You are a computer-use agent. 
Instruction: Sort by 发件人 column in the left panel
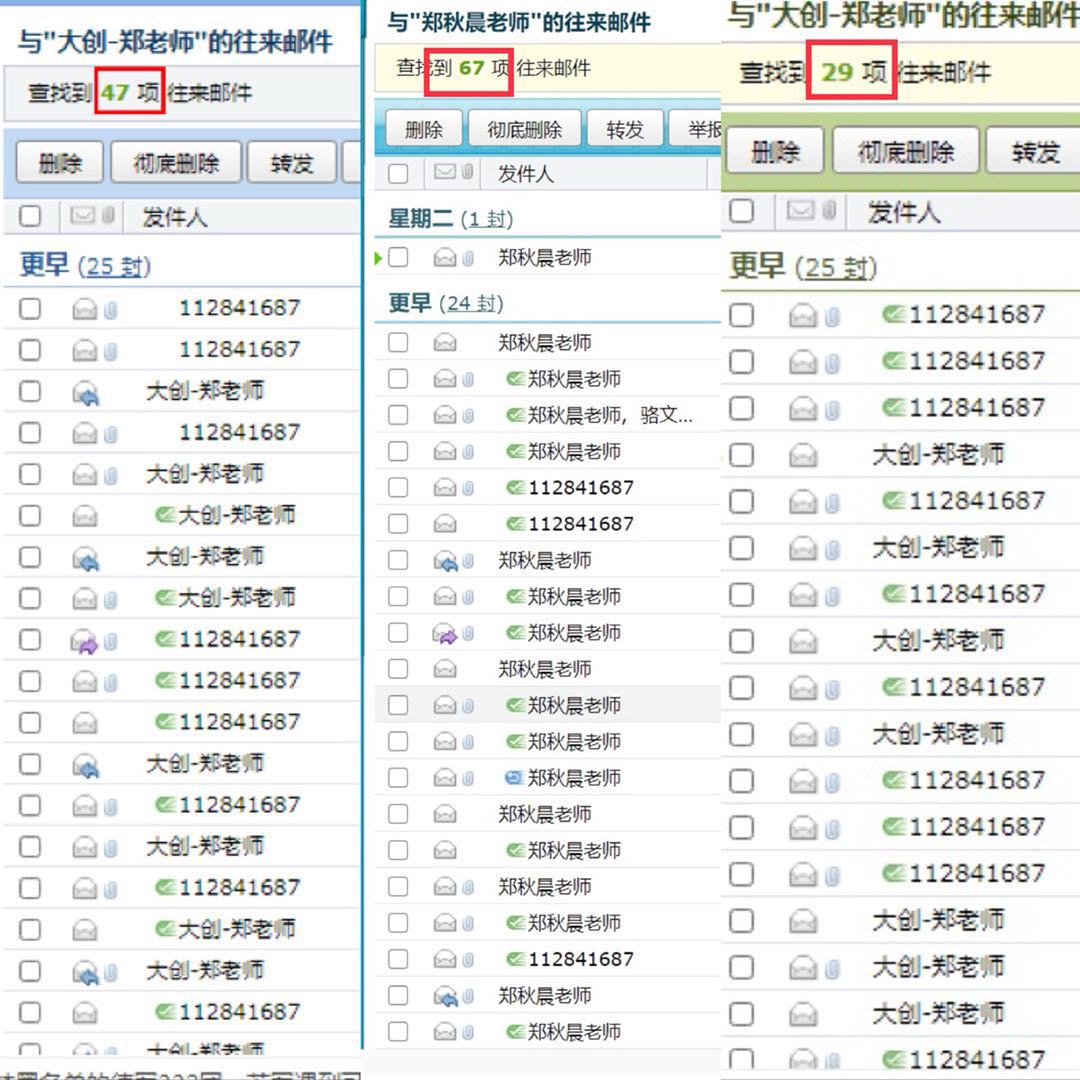174,217
